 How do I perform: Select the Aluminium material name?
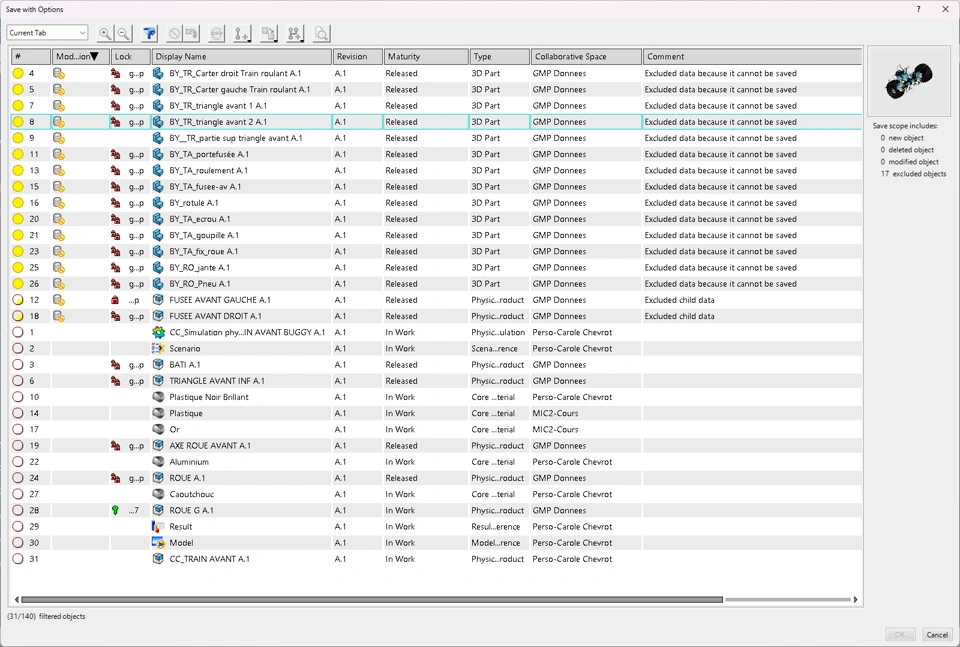189,462
